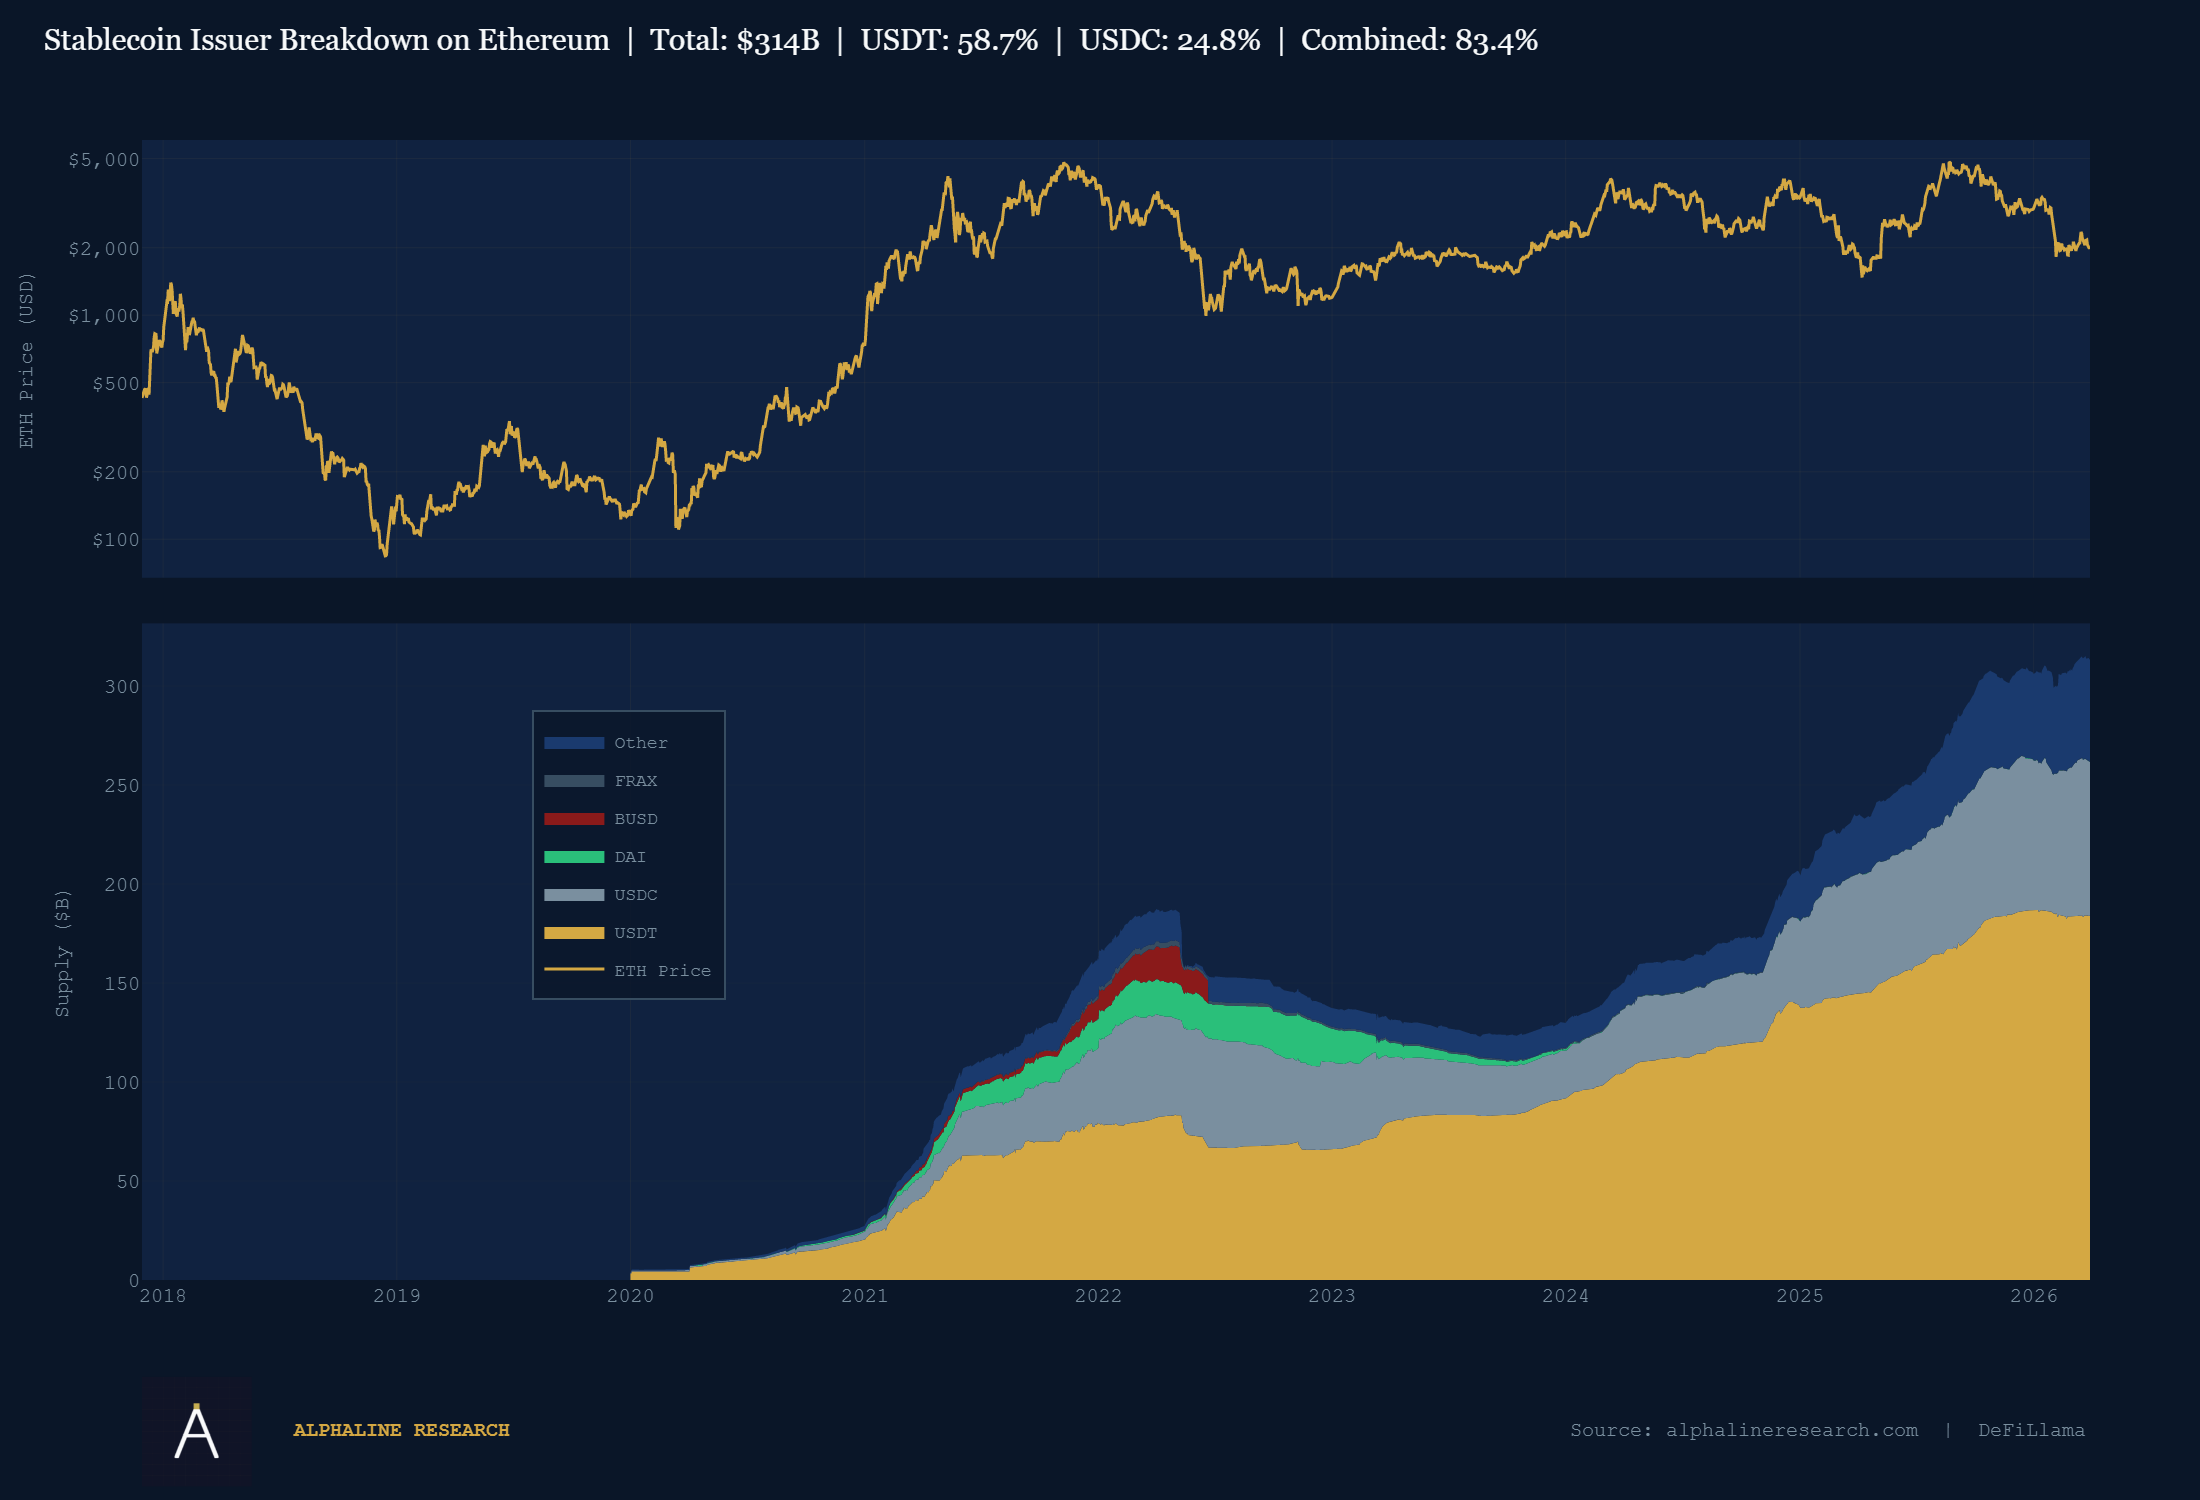The image size is (2200, 1500).
Task: Select the BUSD red legend swatch
Action: coord(575,818)
